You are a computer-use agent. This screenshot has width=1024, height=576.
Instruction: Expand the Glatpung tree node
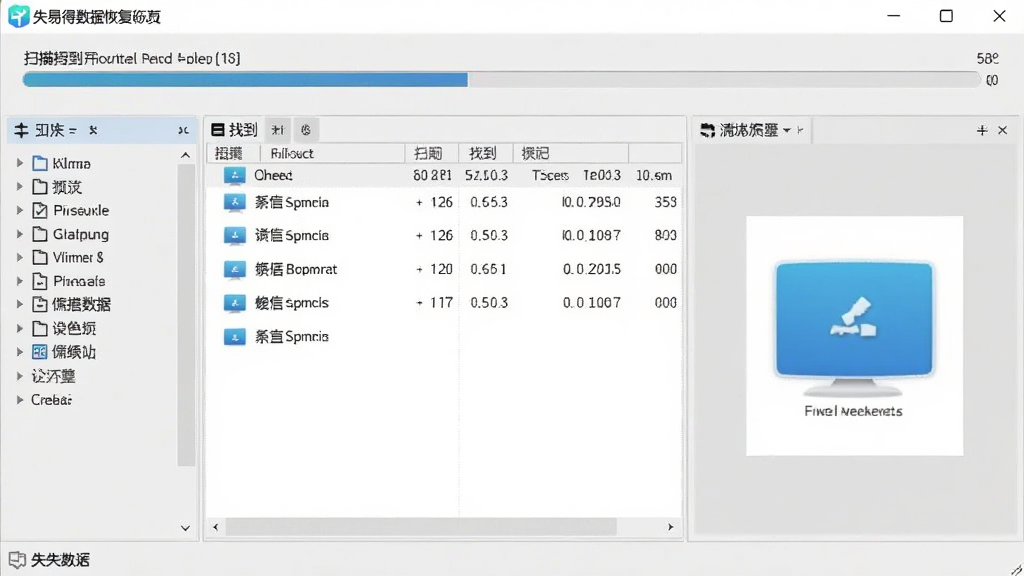pos(20,234)
